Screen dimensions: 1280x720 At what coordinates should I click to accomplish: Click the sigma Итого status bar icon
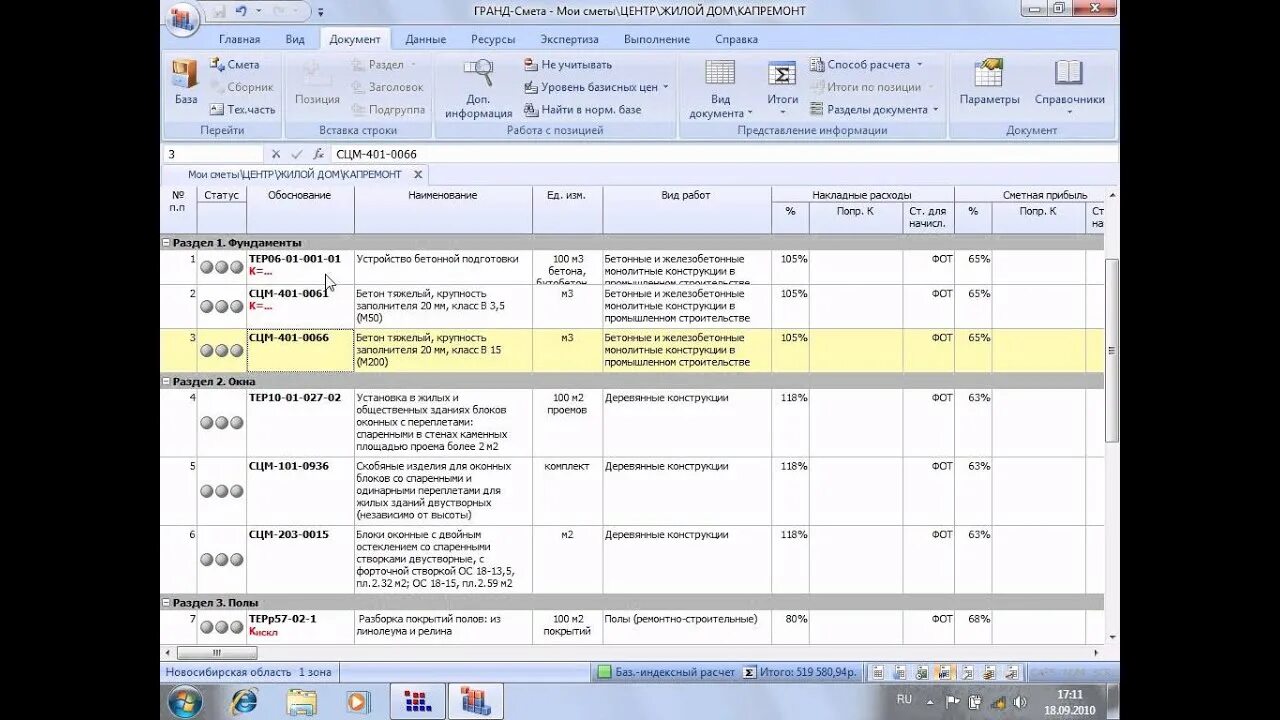[748, 672]
